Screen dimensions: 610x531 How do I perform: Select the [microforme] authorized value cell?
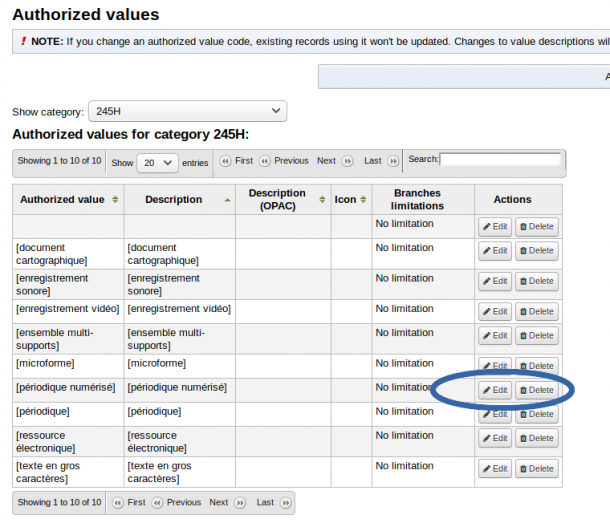pos(68,366)
